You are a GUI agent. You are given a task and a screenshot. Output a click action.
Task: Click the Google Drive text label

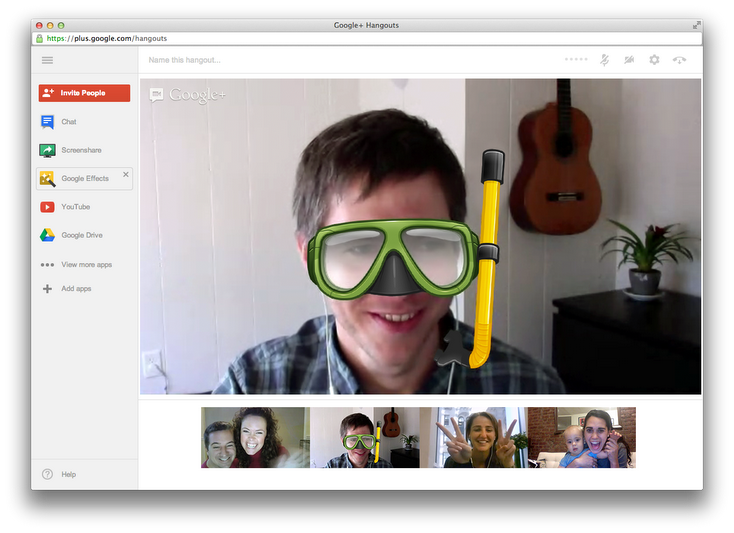(82, 235)
